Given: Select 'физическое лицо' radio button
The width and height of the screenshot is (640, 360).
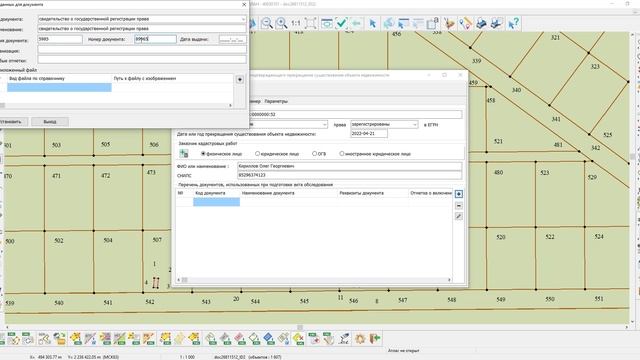Looking at the screenshot, I should pos(203,154).
